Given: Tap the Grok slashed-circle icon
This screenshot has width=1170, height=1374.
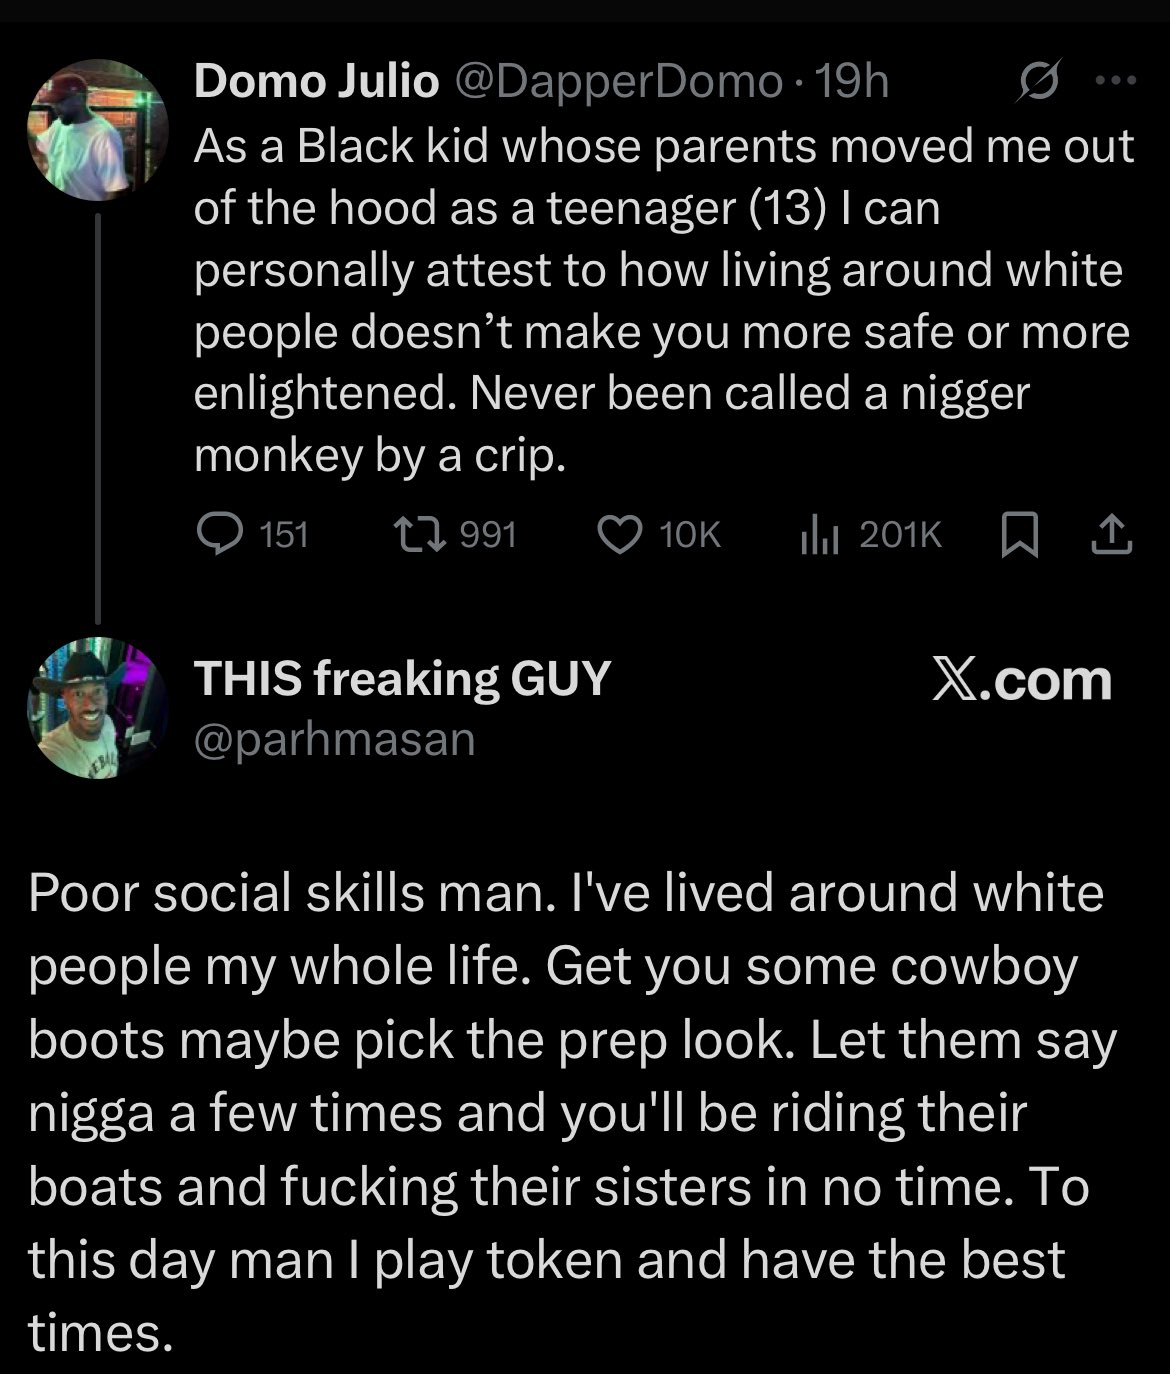Looking at the screenshot, I should 1038,83.
